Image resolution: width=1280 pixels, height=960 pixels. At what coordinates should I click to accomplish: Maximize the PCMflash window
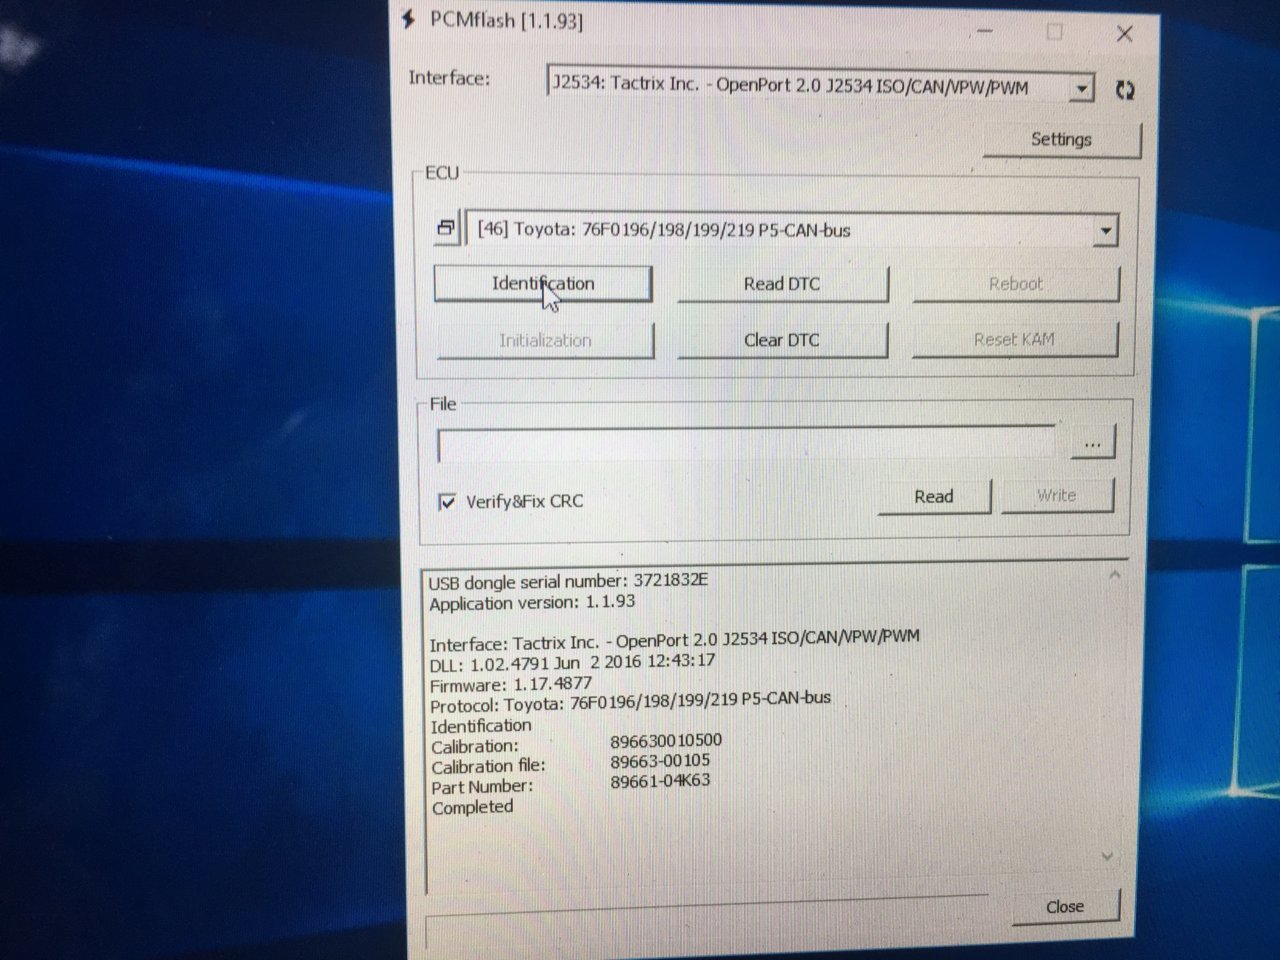pos(1054,32)
